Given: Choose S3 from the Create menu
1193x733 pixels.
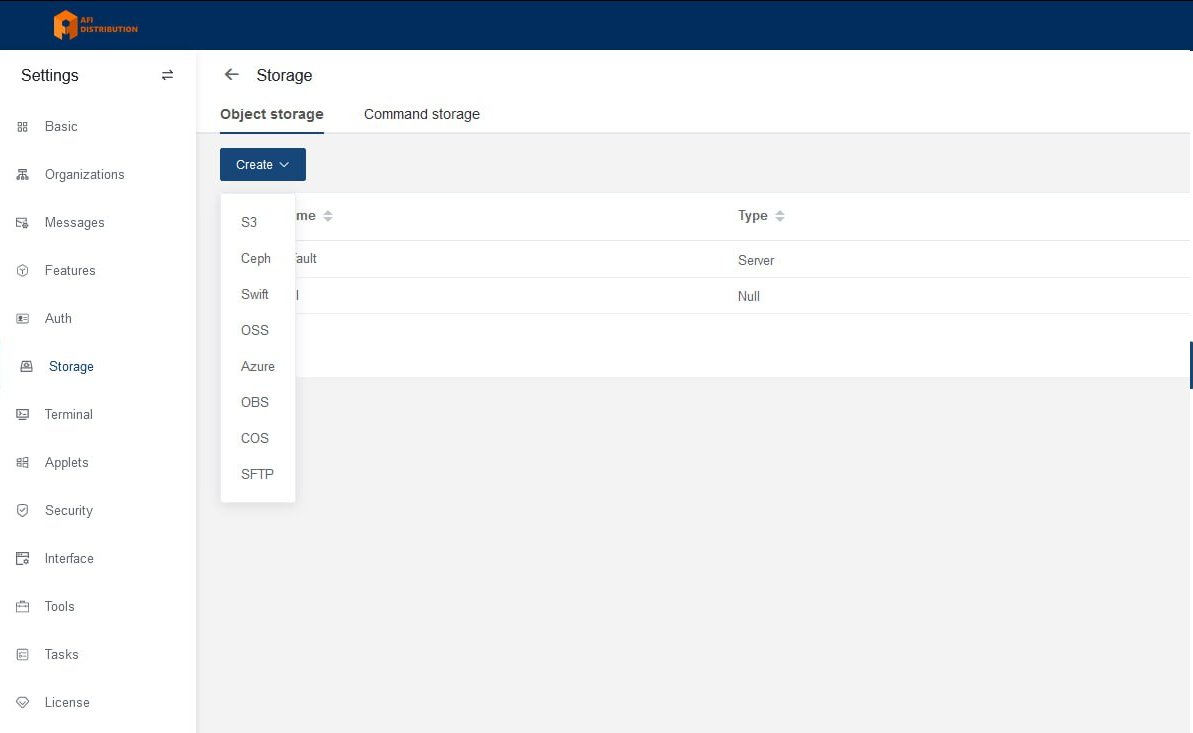Looking at the screenshot, I should (x=249, y=222).
